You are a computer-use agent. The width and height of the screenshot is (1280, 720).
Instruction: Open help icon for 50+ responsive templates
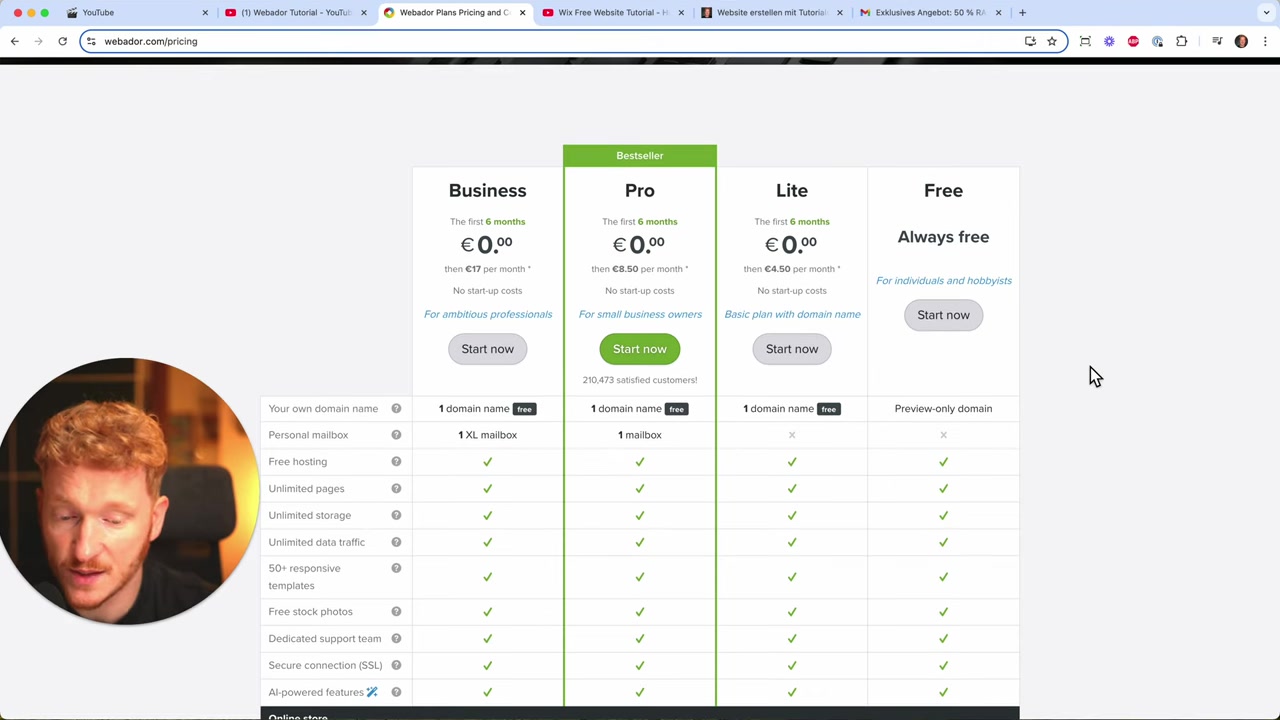[x=396, y=568]
